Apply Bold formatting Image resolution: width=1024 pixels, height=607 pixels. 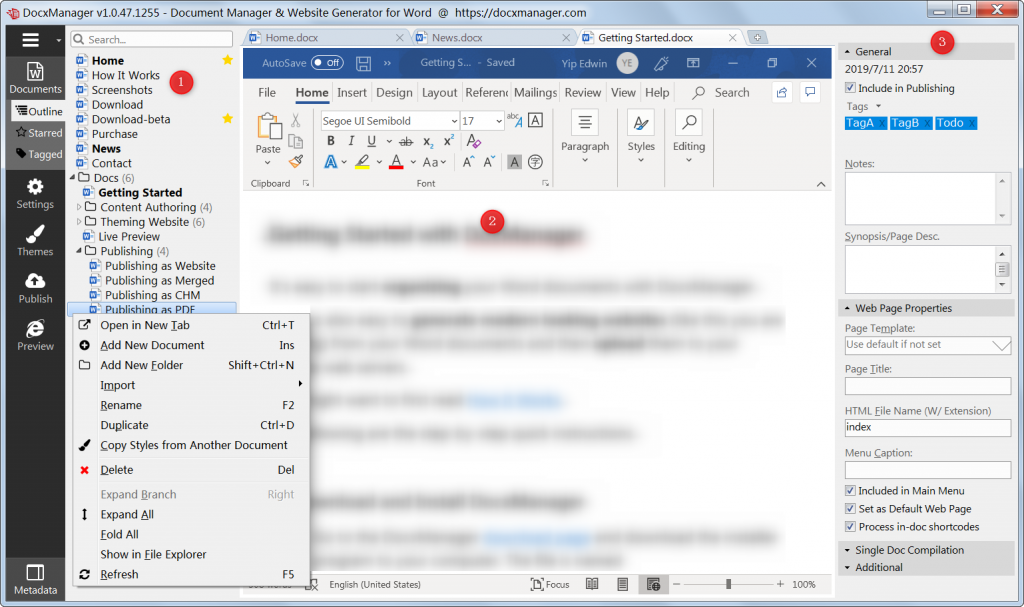331,140
